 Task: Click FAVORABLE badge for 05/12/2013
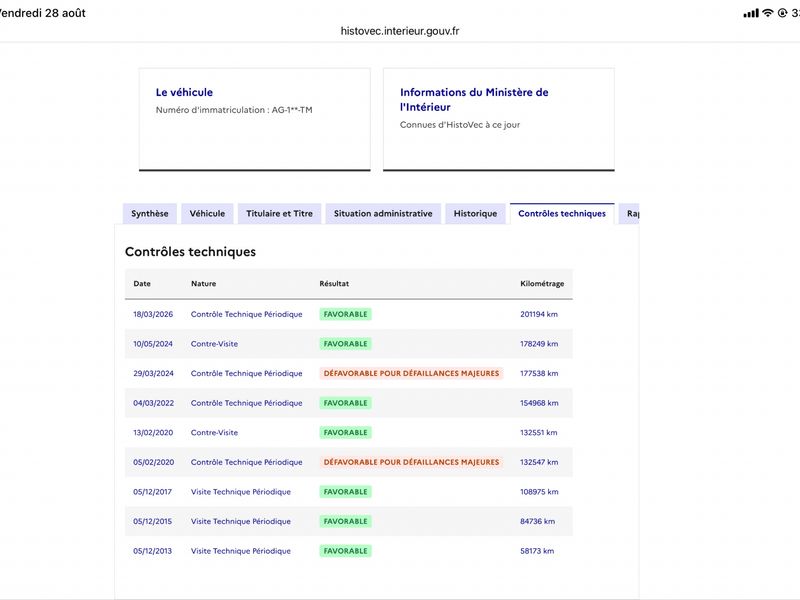tap(345, 551)
